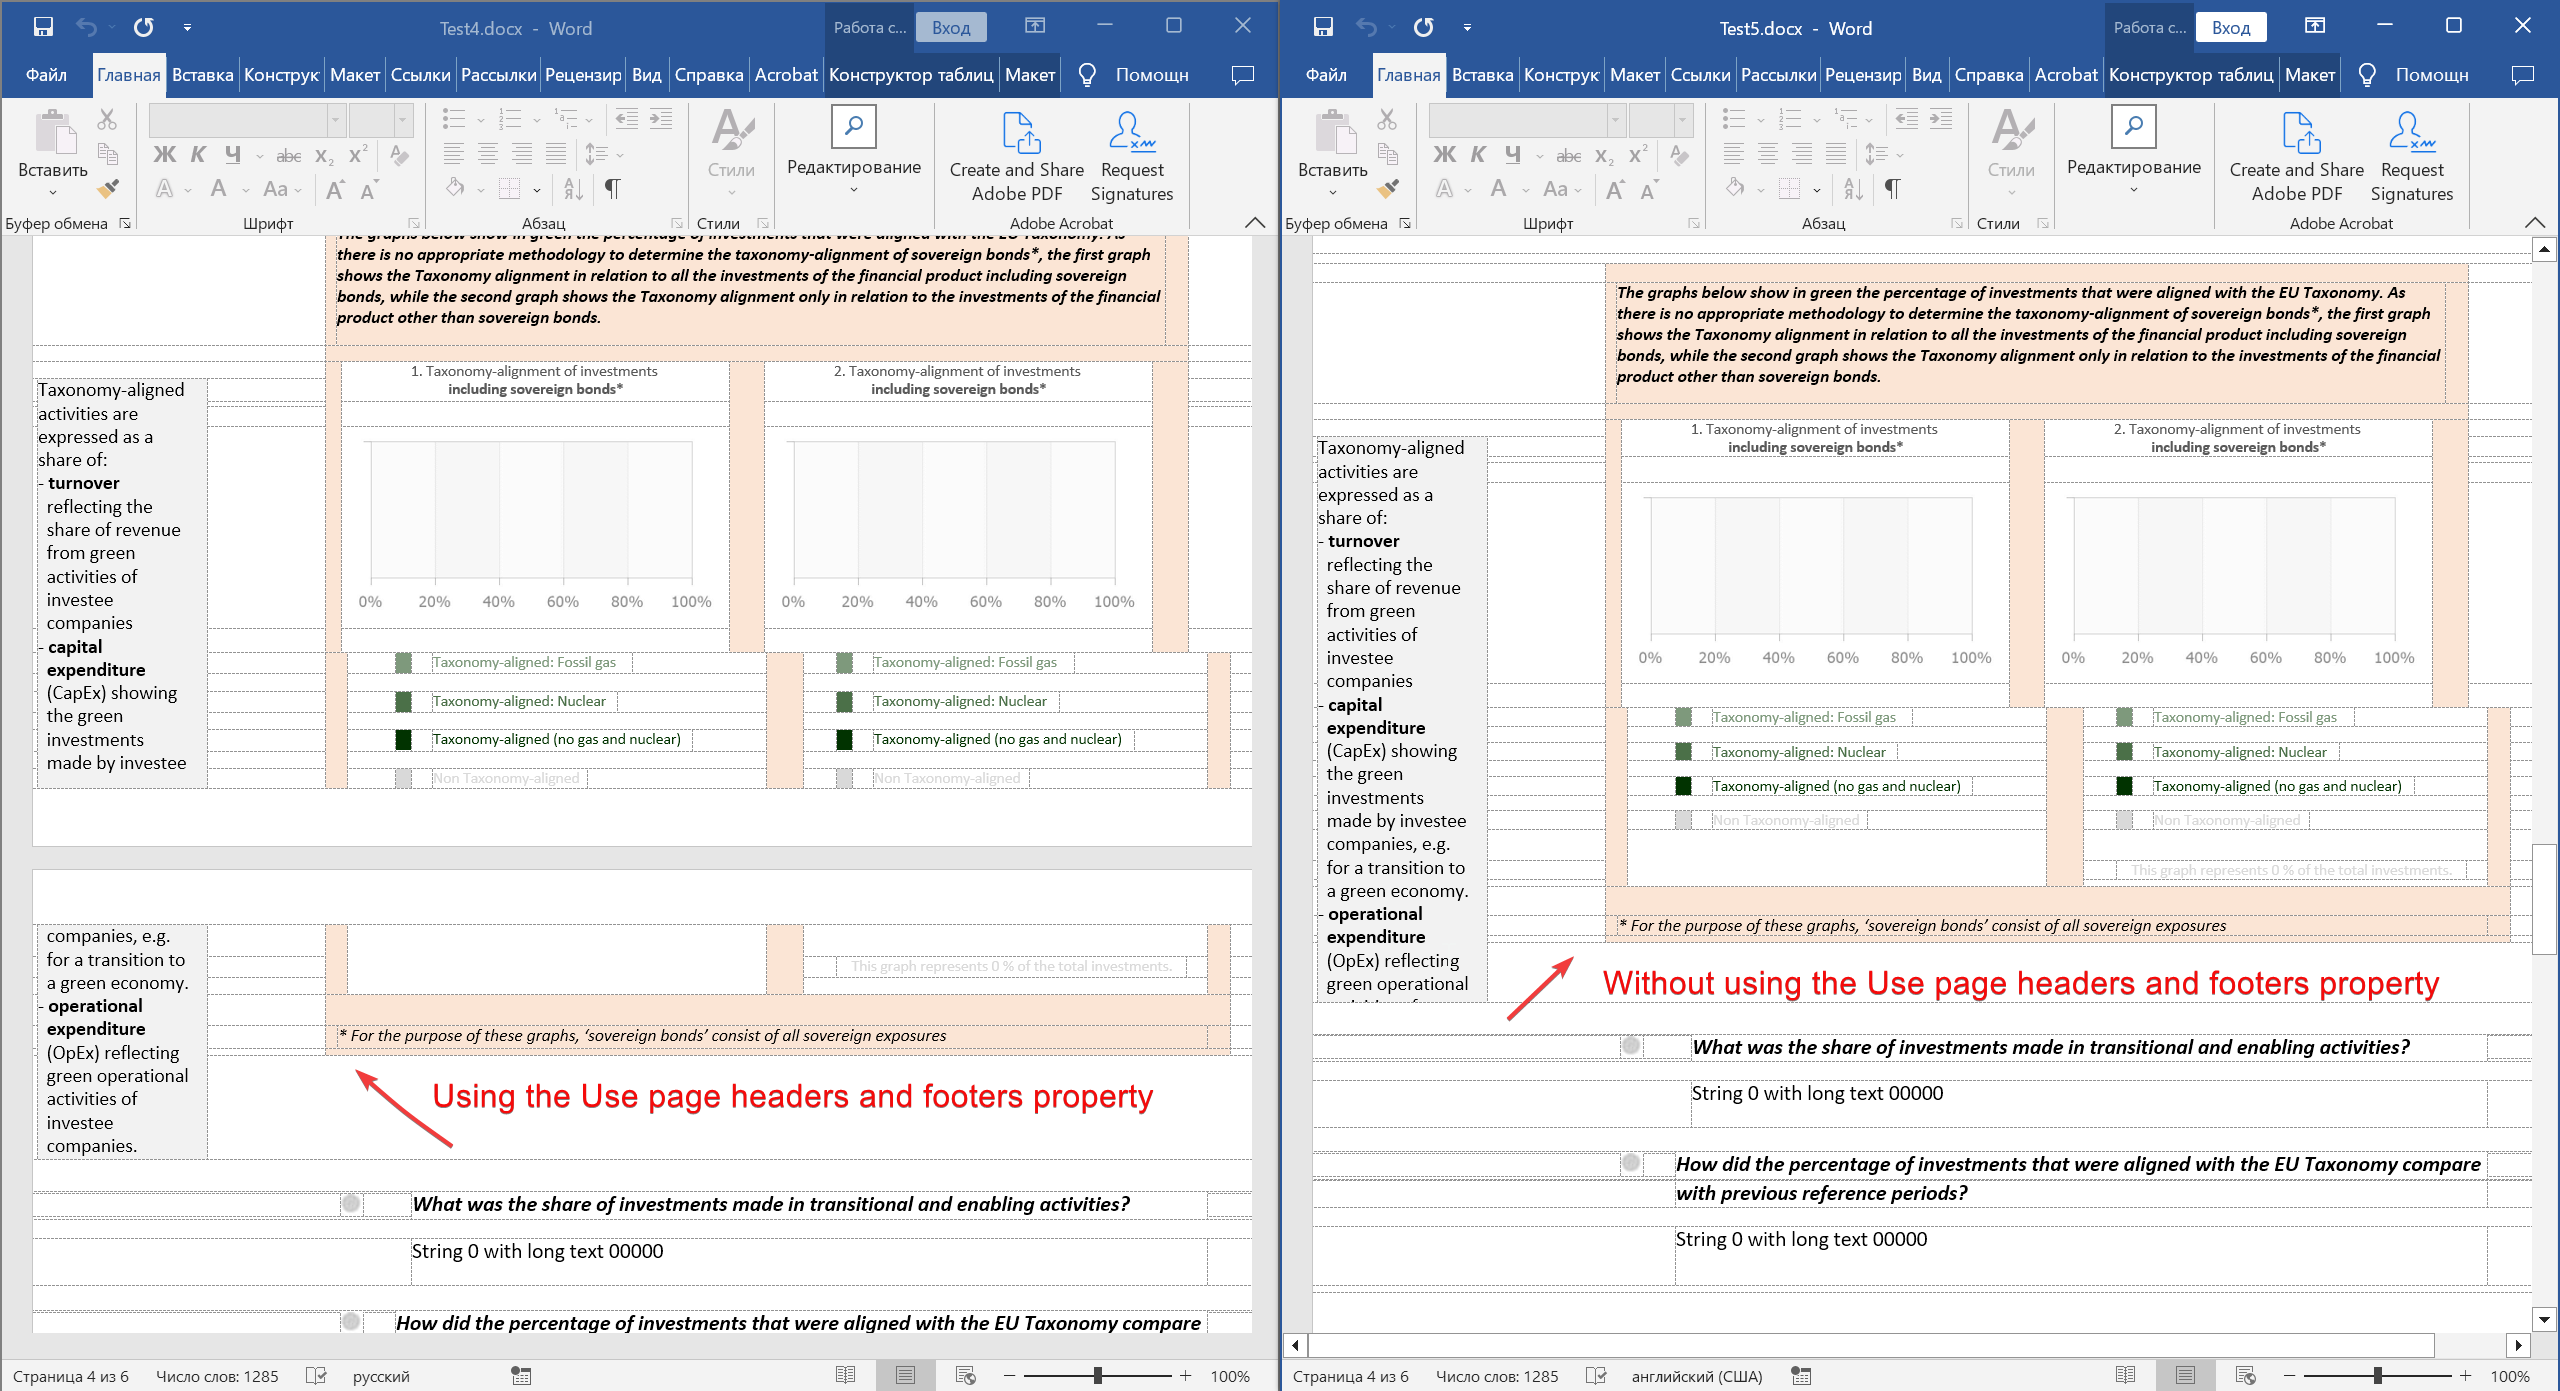Viewport: 2560px width, 1391px height.
Task: Toggle Underline Ч in Test5.docx ribbon
Action: [1513, 155]
